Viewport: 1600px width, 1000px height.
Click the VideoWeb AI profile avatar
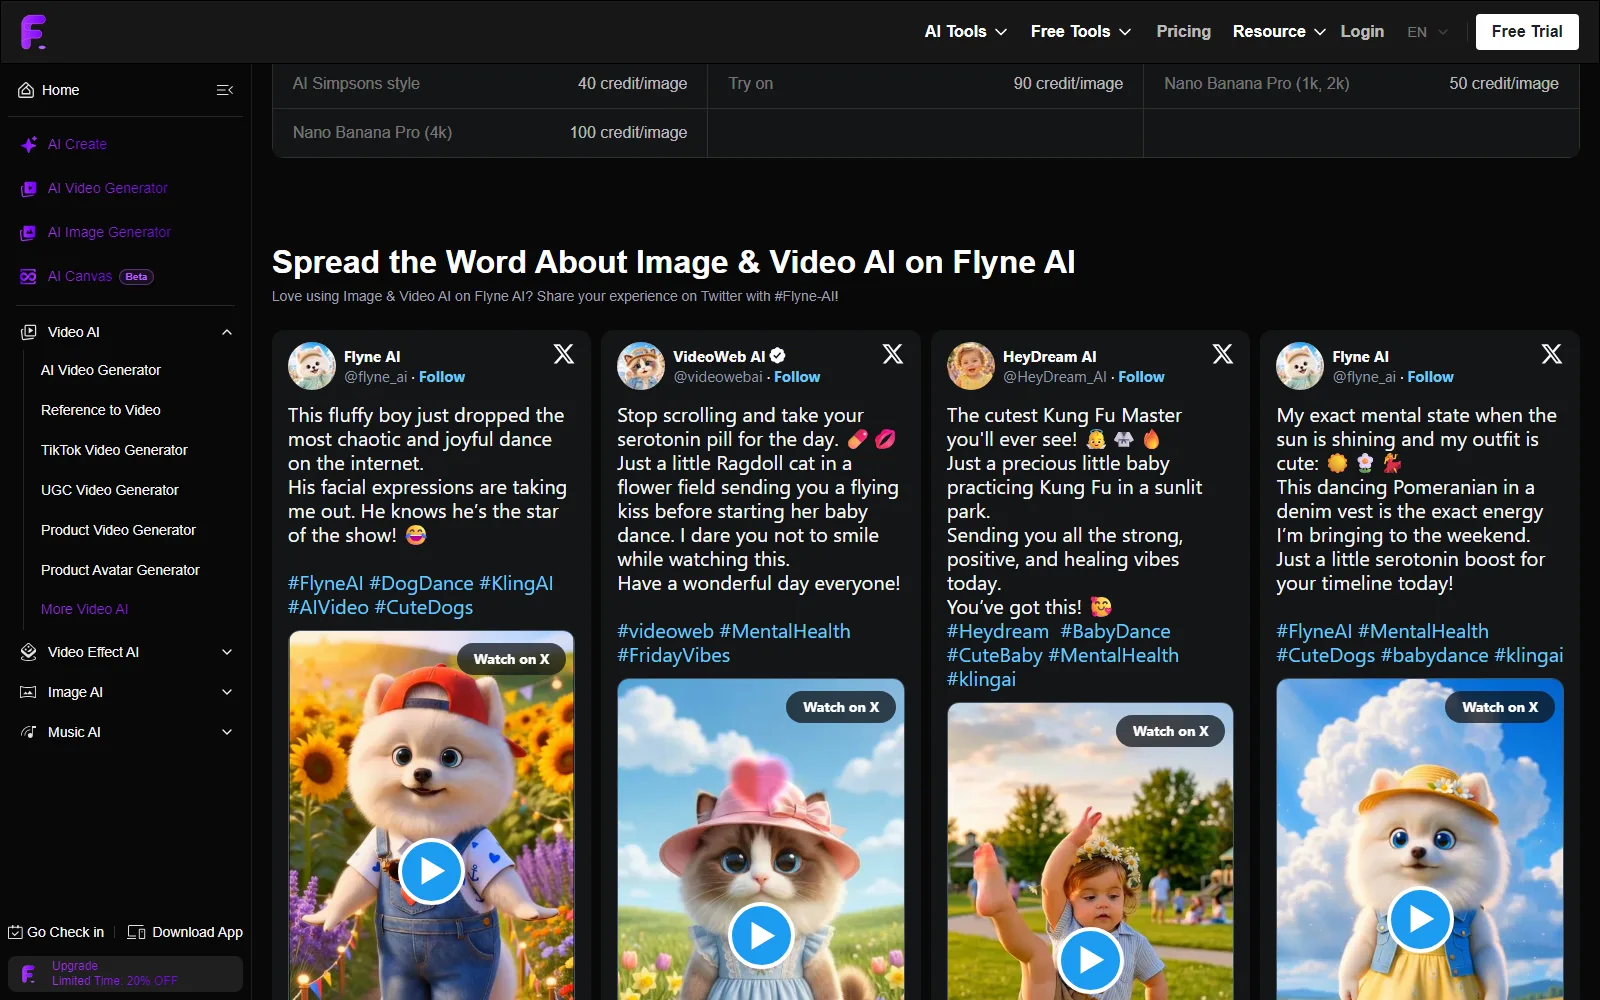641,366
